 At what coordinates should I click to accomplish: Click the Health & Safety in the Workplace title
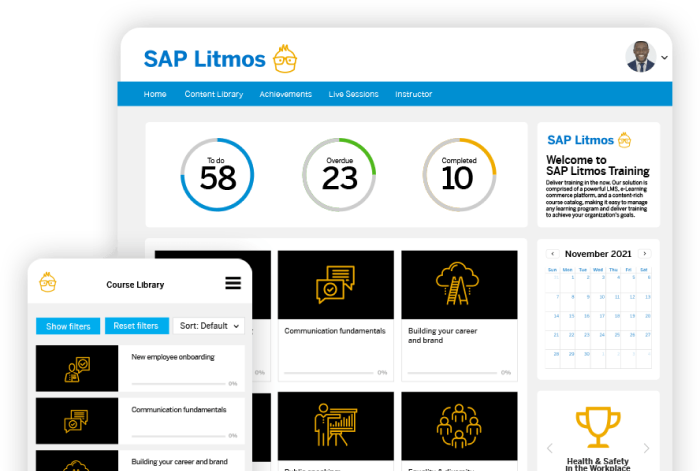pos(598,464)
